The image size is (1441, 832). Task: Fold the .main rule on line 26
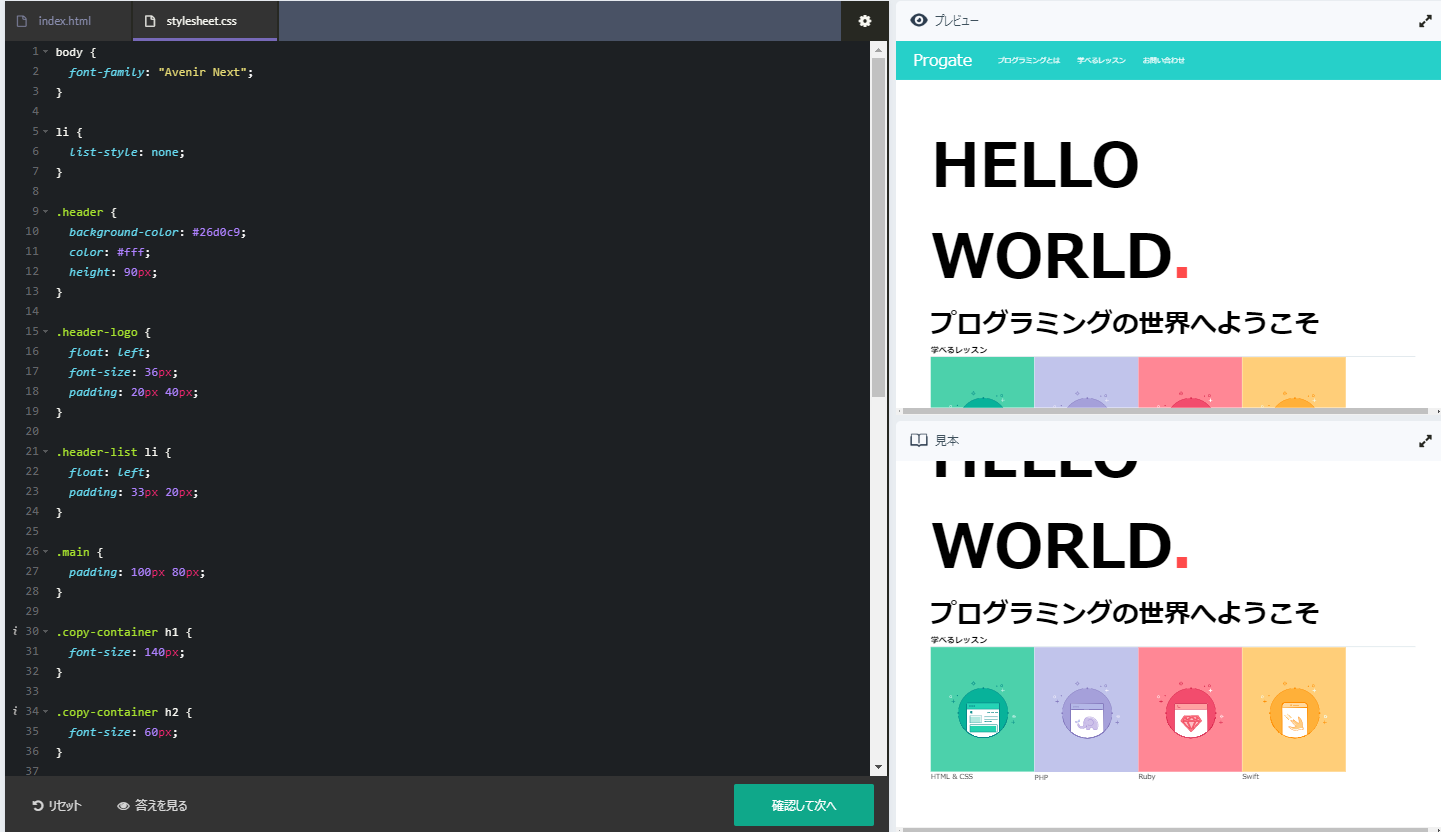46,551
